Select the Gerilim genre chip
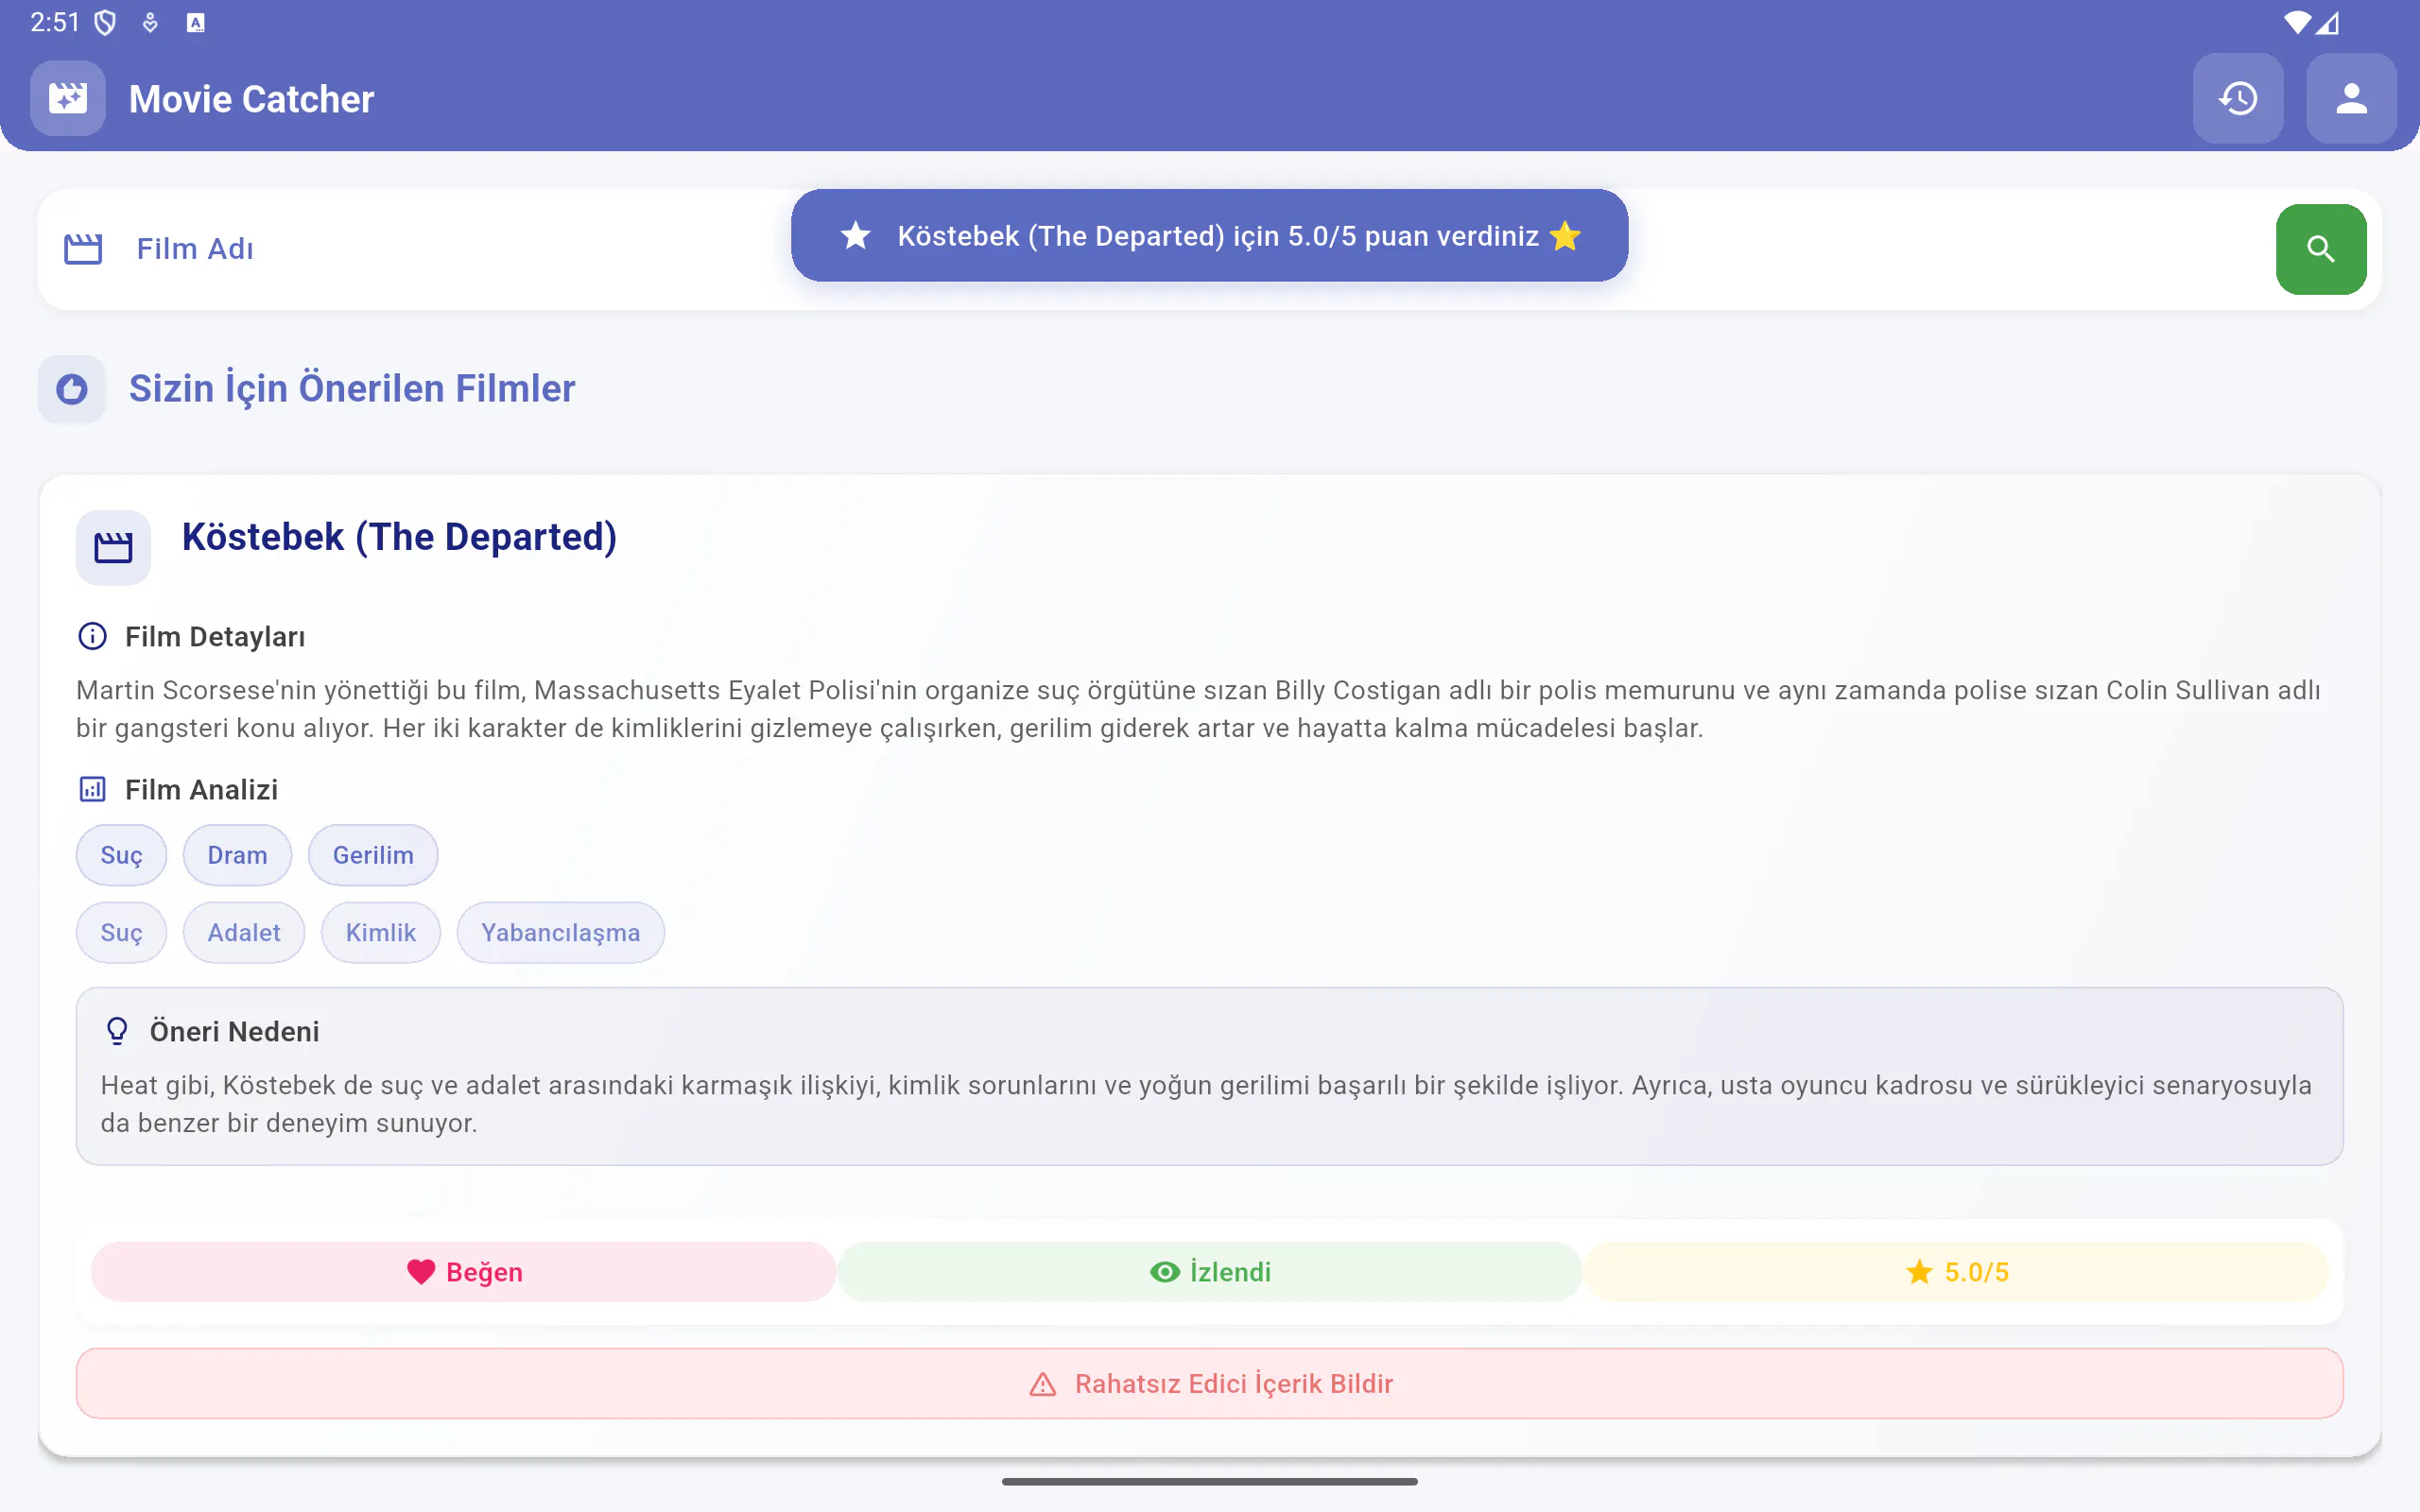 pos(373,855)
